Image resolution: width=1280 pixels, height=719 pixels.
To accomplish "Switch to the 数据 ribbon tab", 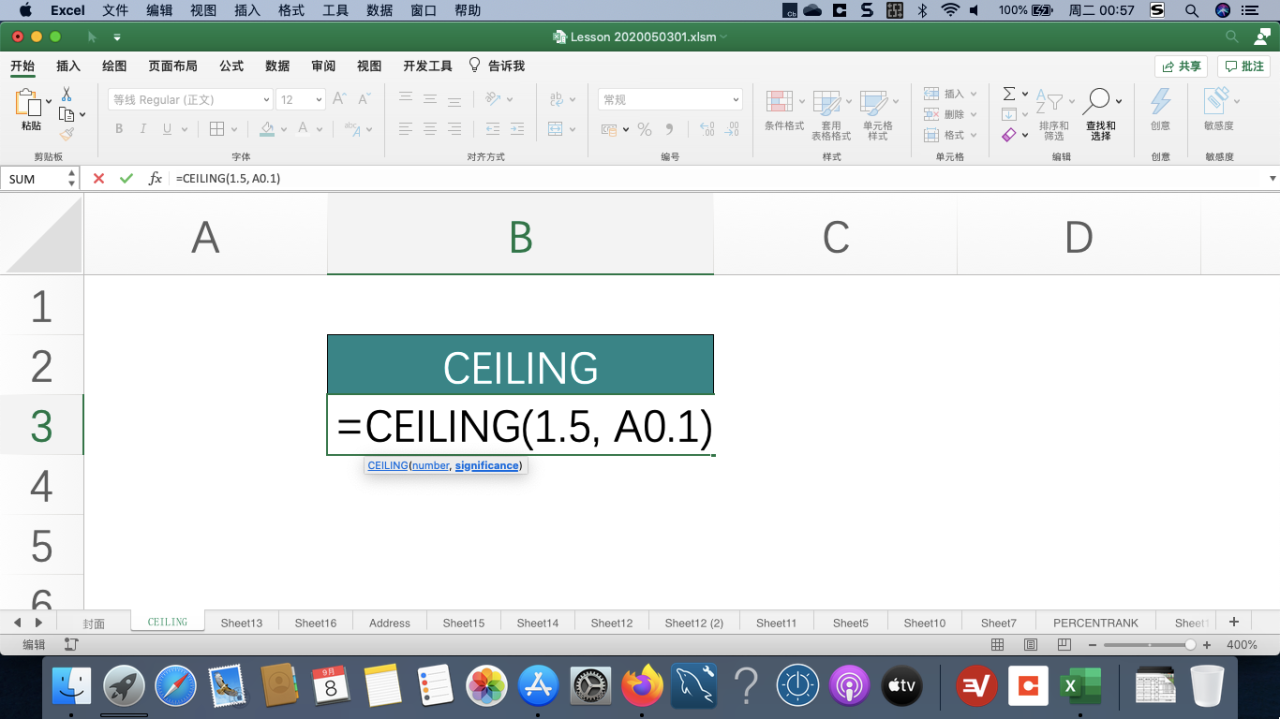I will 277,66.
